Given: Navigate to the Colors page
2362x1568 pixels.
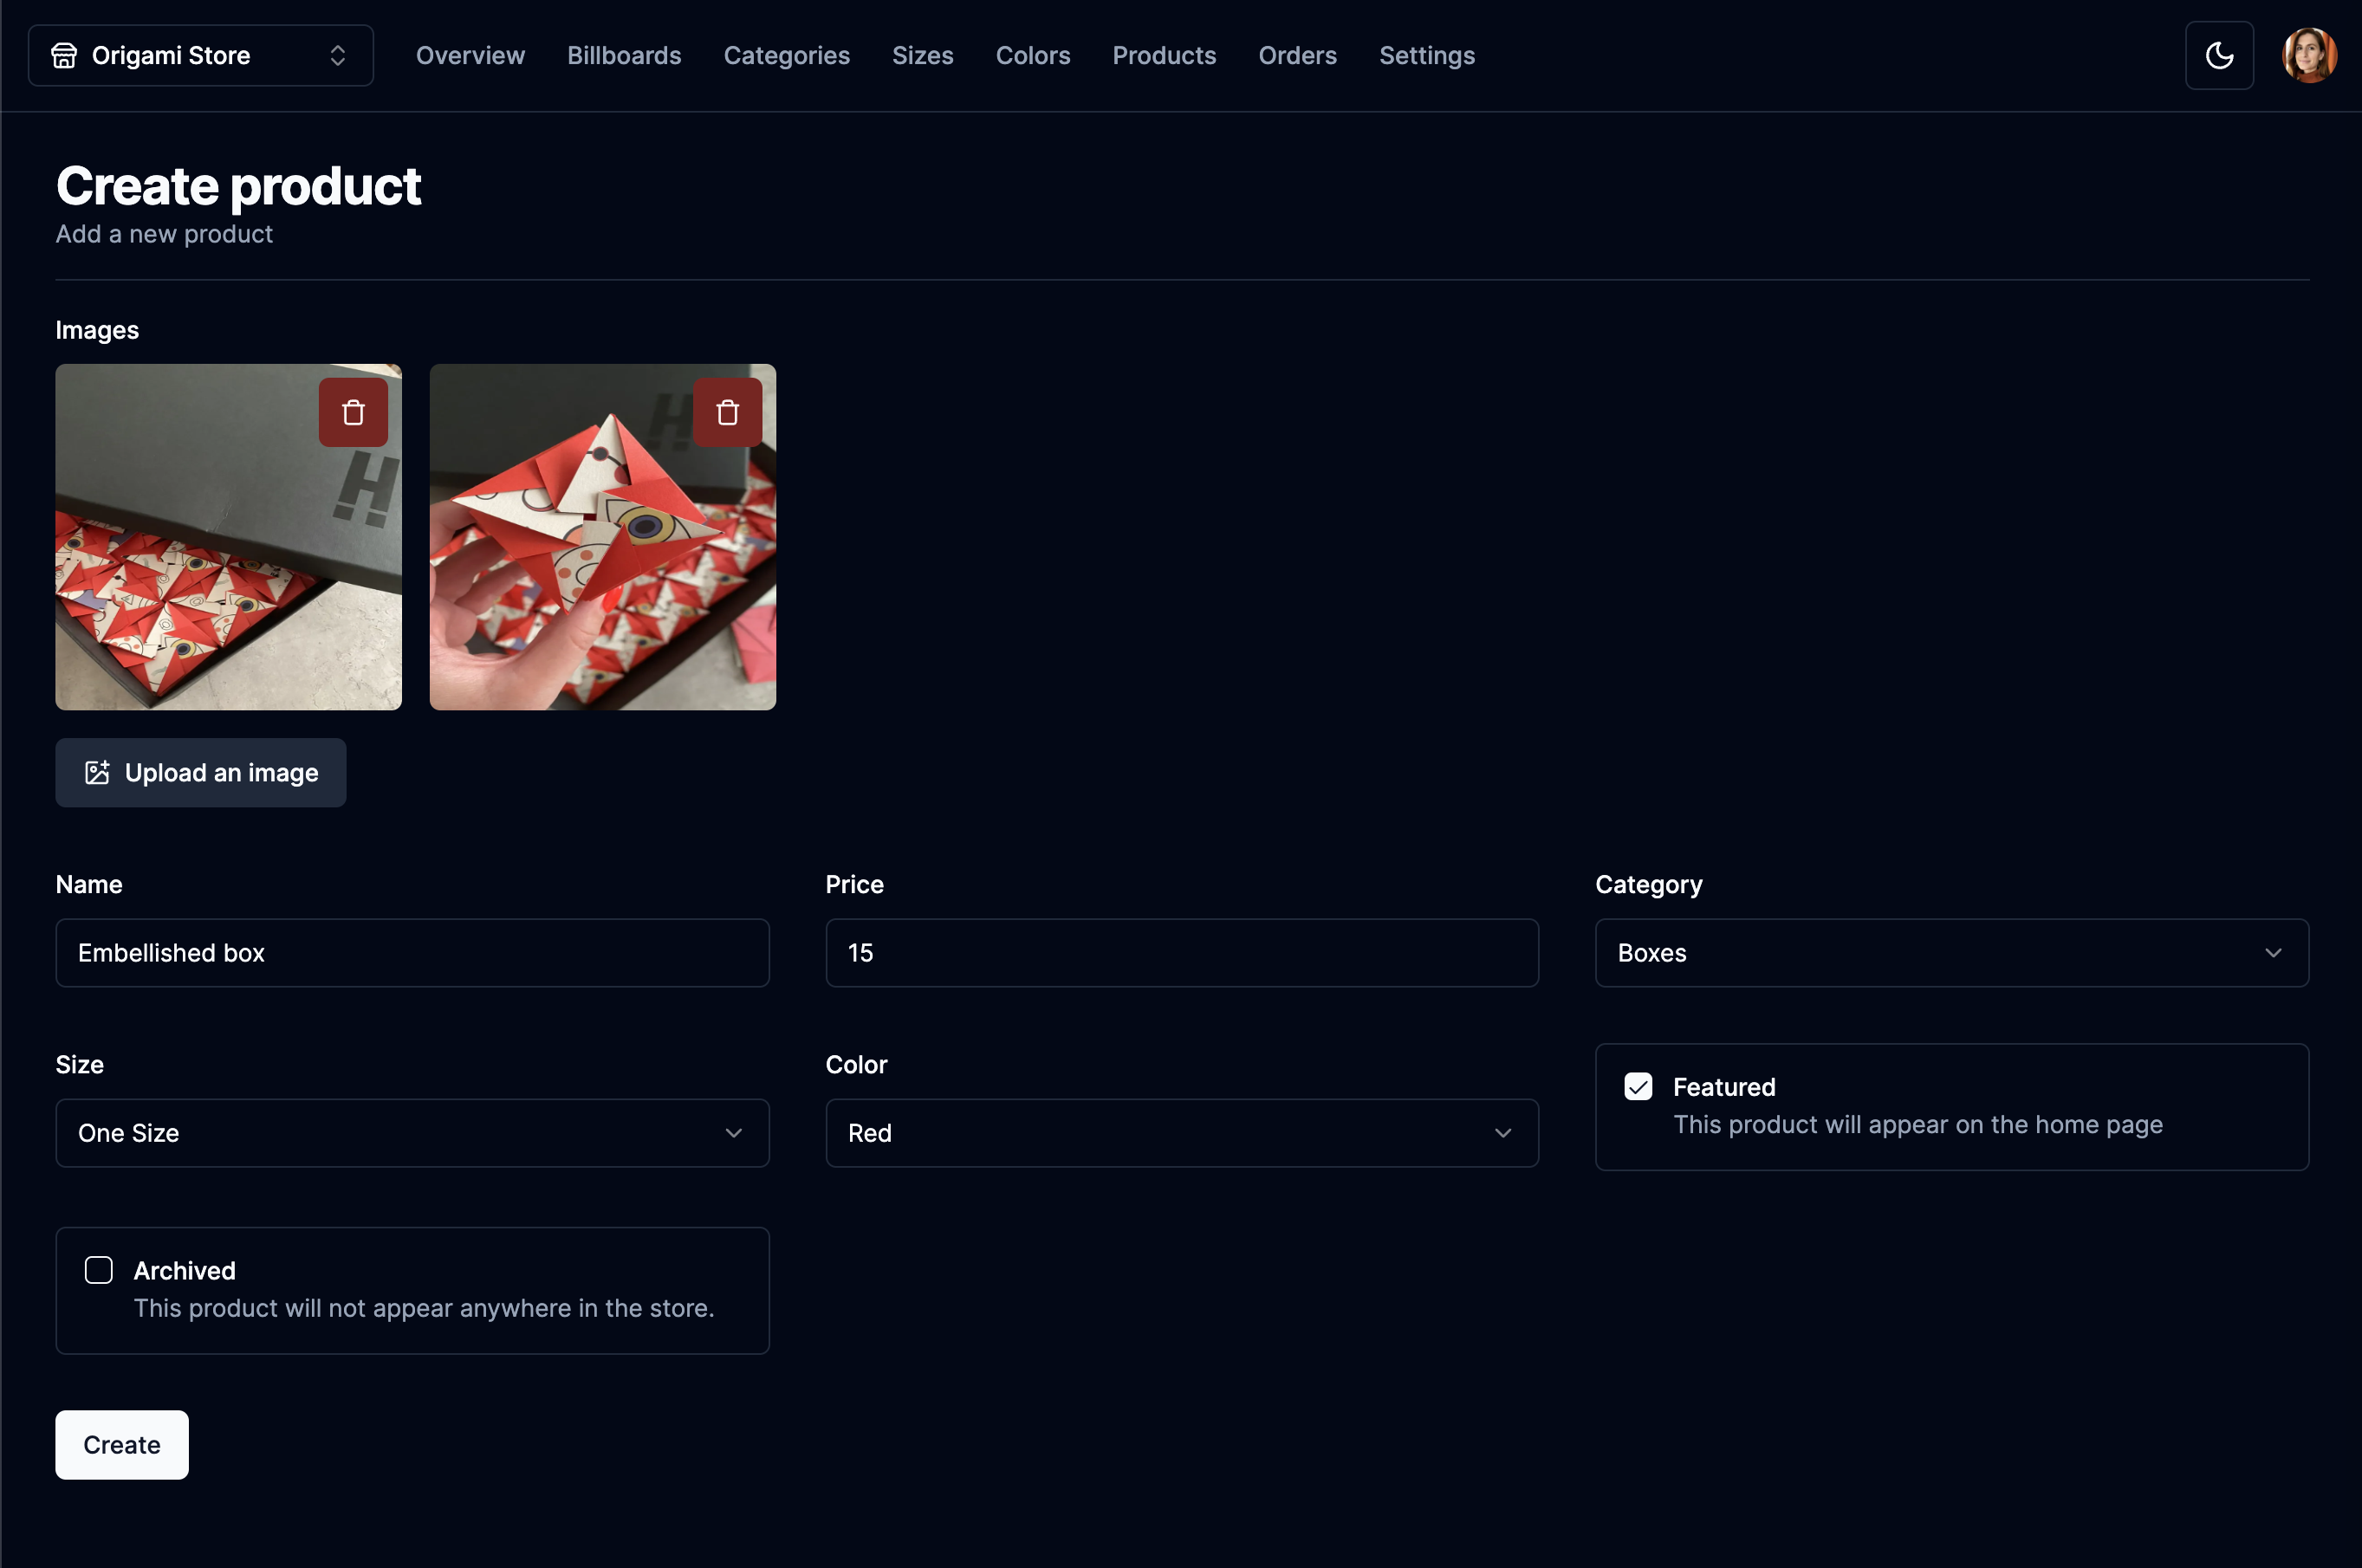Looking at the screenshot, I should 1032,55.
